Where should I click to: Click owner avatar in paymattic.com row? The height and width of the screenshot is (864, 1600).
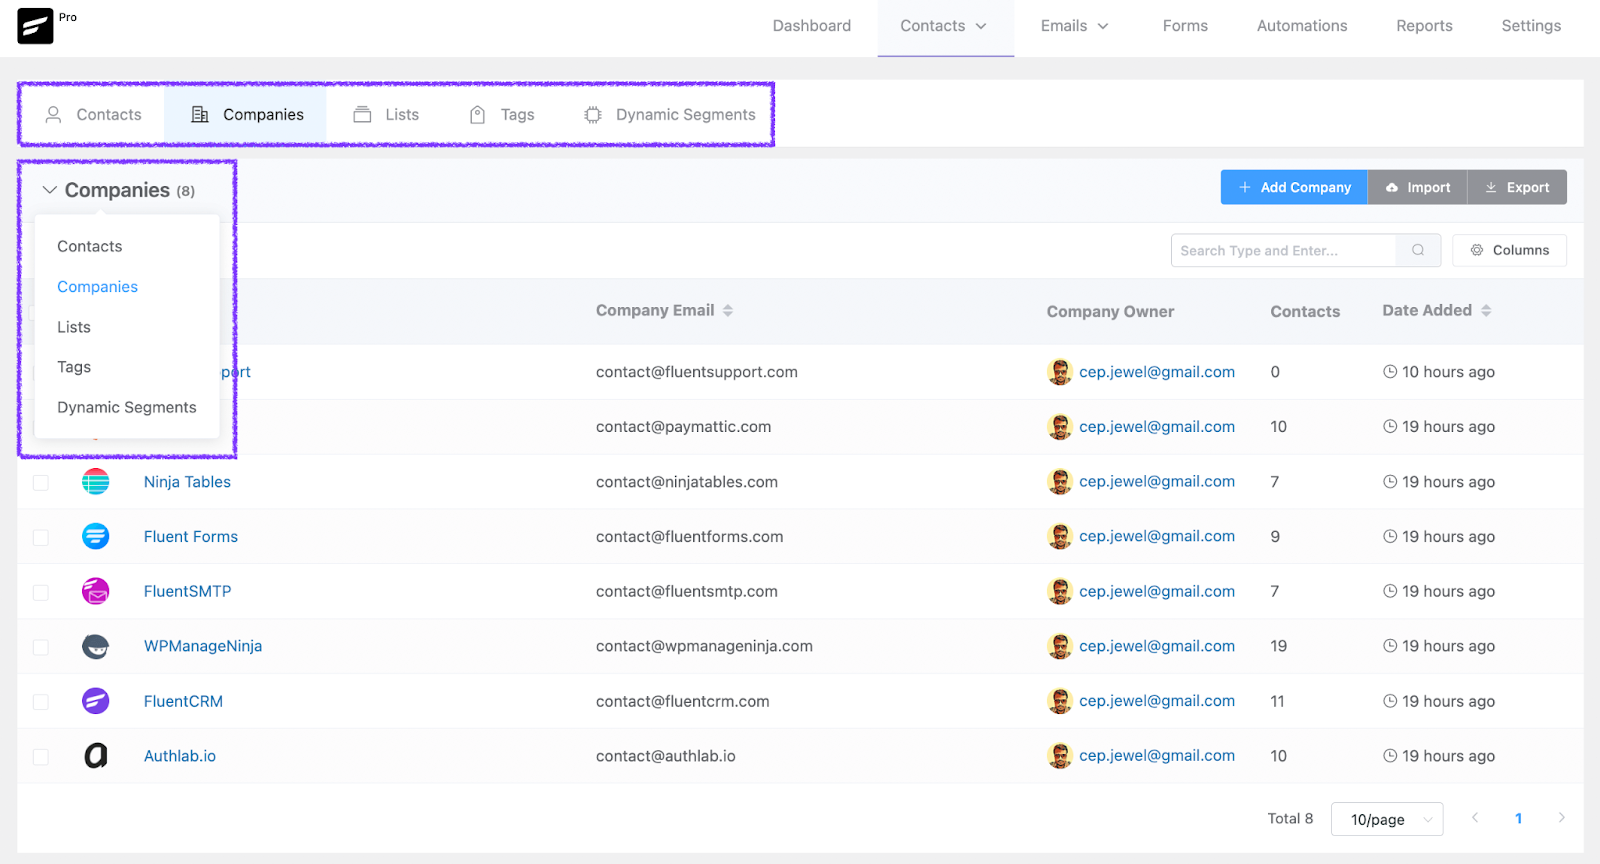1060,427
